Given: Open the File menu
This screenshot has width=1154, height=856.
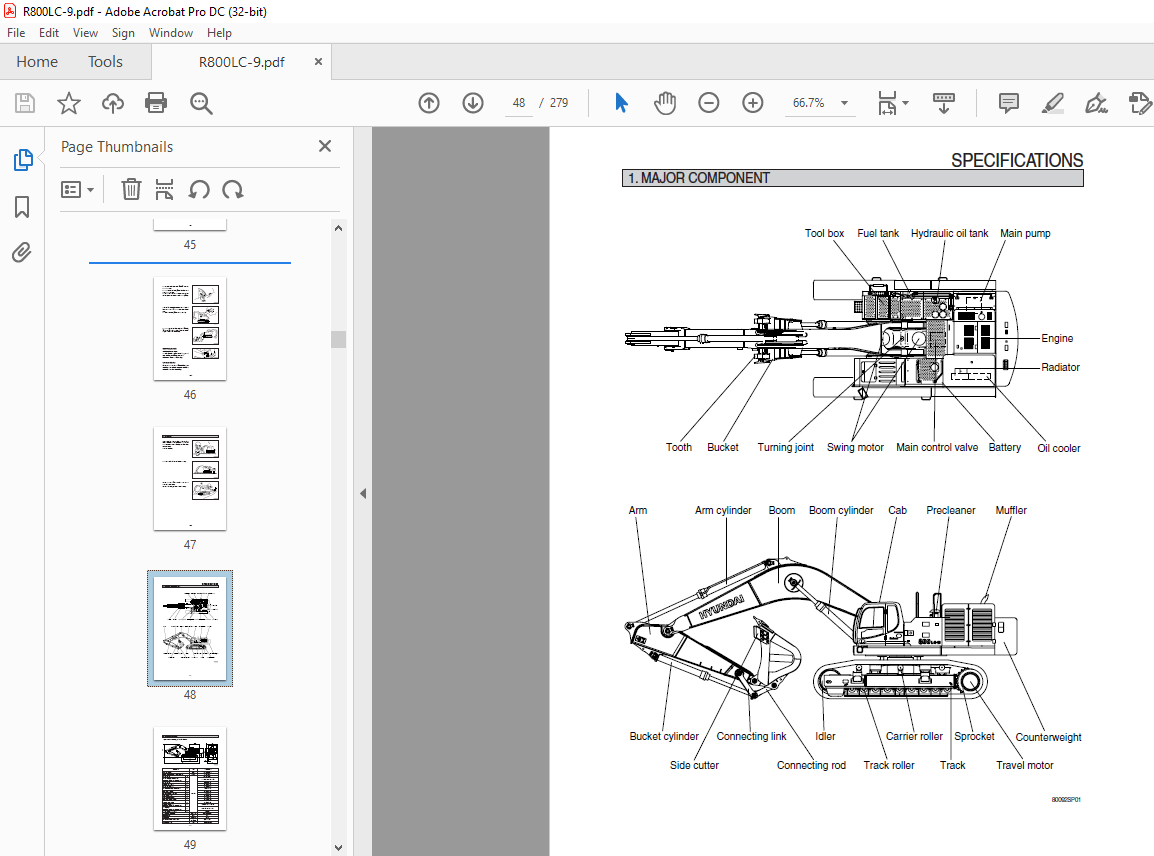Looking at the screenshot, I should [x=16, y=33].
